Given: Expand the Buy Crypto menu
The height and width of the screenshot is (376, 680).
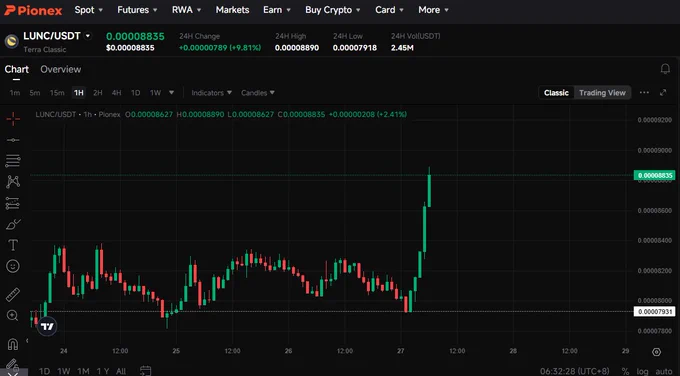Looking at the screenshot, I should (333, 10).
